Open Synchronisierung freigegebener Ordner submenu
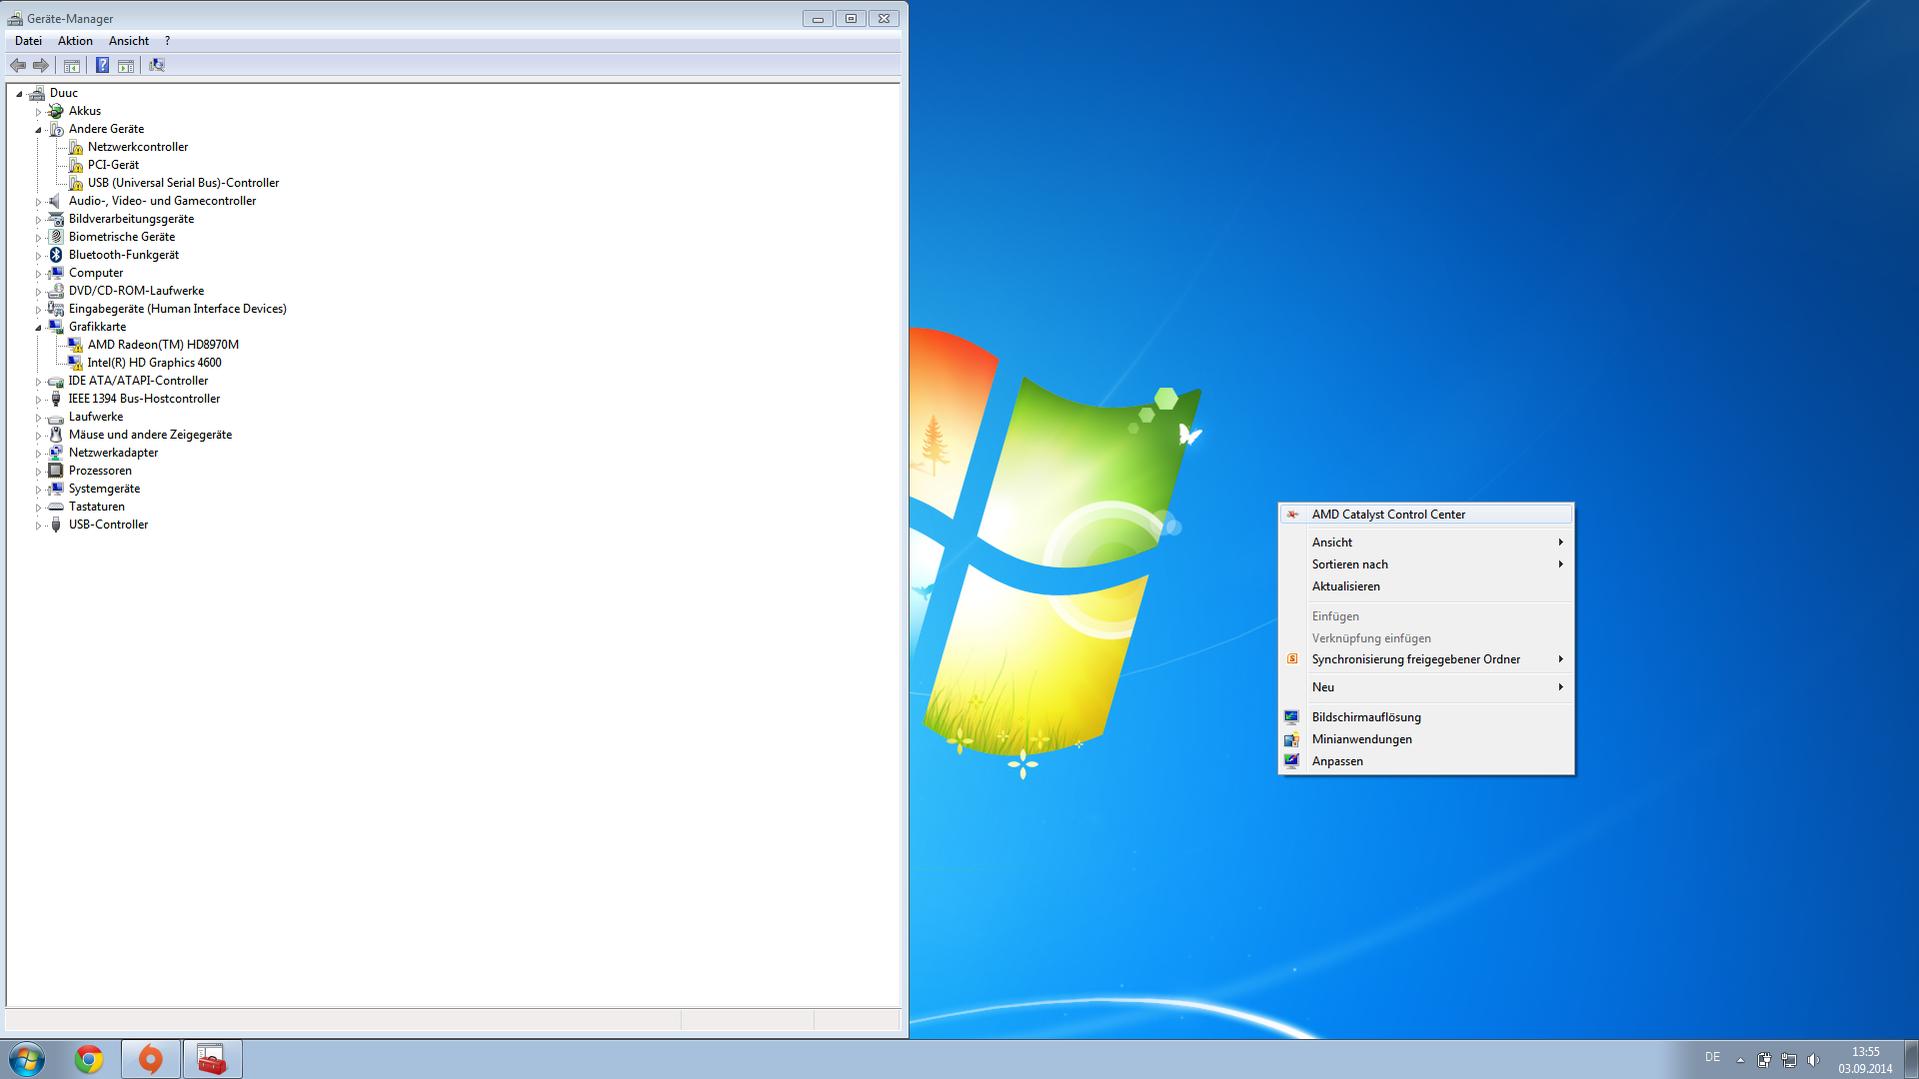Image resolution: width=1919 pixels, height=1079 pixels. [1426, 660]
